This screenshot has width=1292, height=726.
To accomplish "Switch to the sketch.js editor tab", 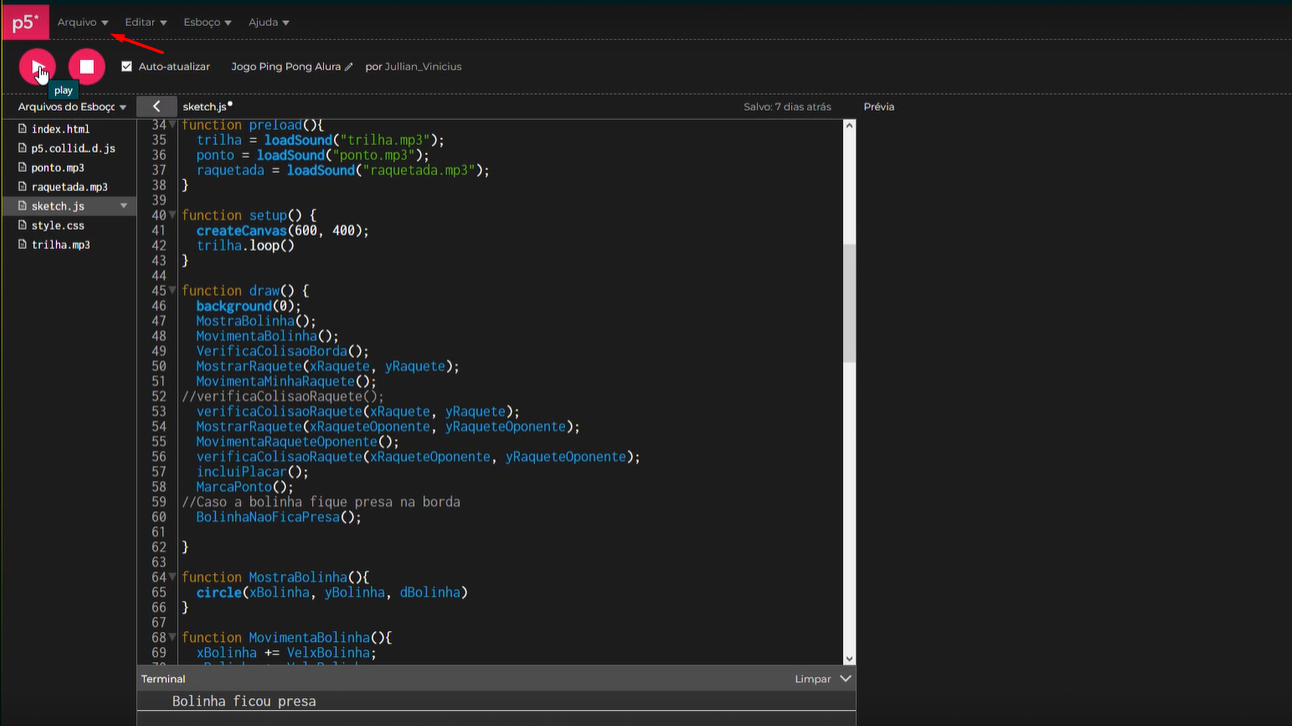I will (206, 105).
